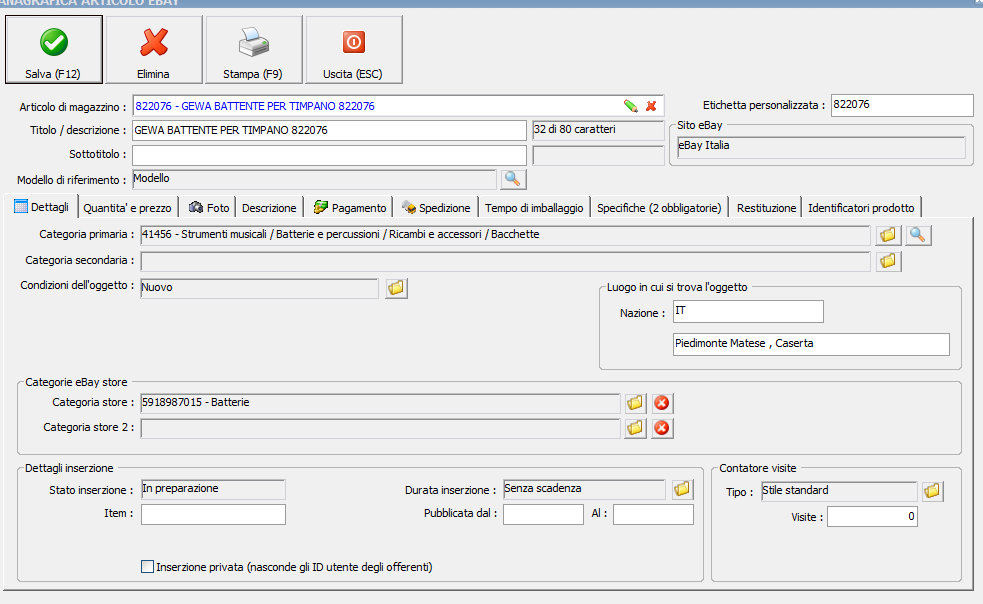983x604 pixels.
Task: Edit the Piedimonte Matese, Caserta location field
Action: (x=811, y=344)
